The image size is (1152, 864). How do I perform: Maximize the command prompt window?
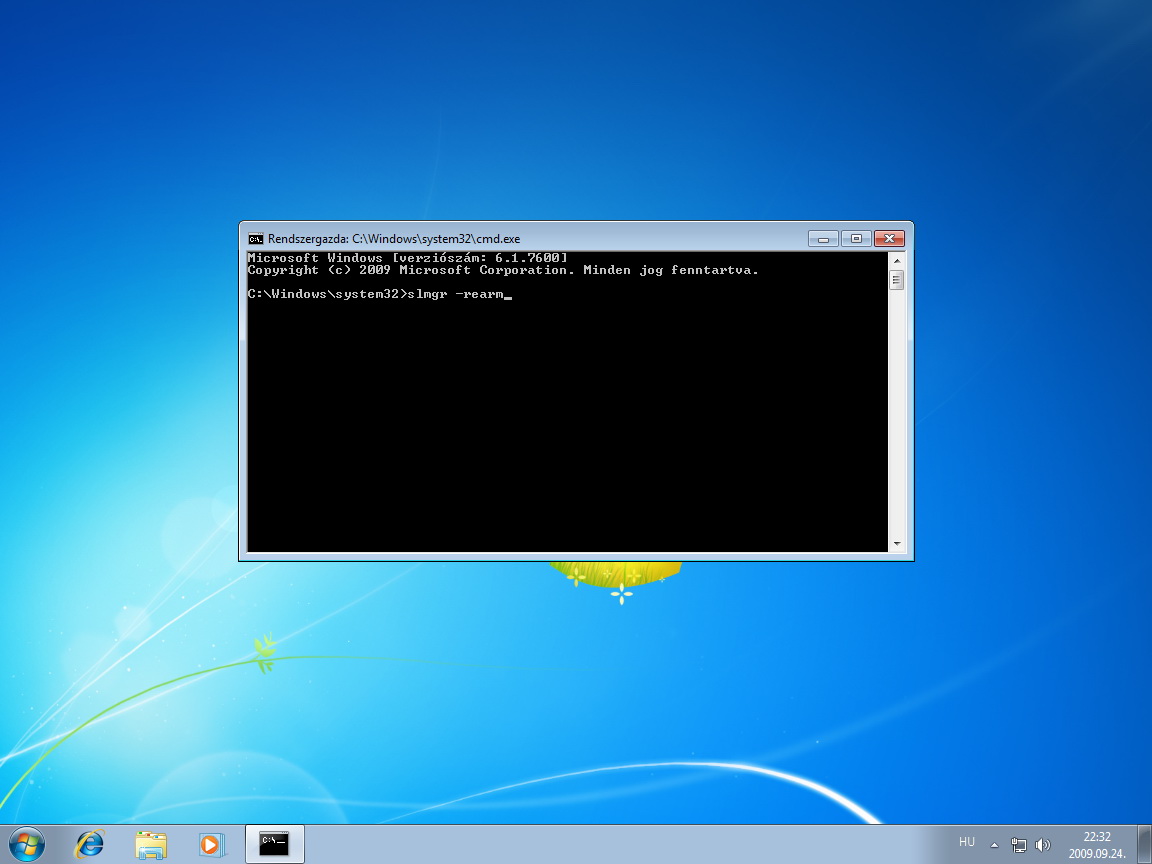[856, 239]
